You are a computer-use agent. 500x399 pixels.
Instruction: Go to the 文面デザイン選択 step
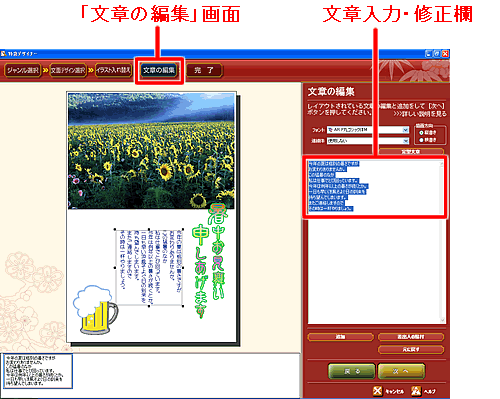click(68, 70)
